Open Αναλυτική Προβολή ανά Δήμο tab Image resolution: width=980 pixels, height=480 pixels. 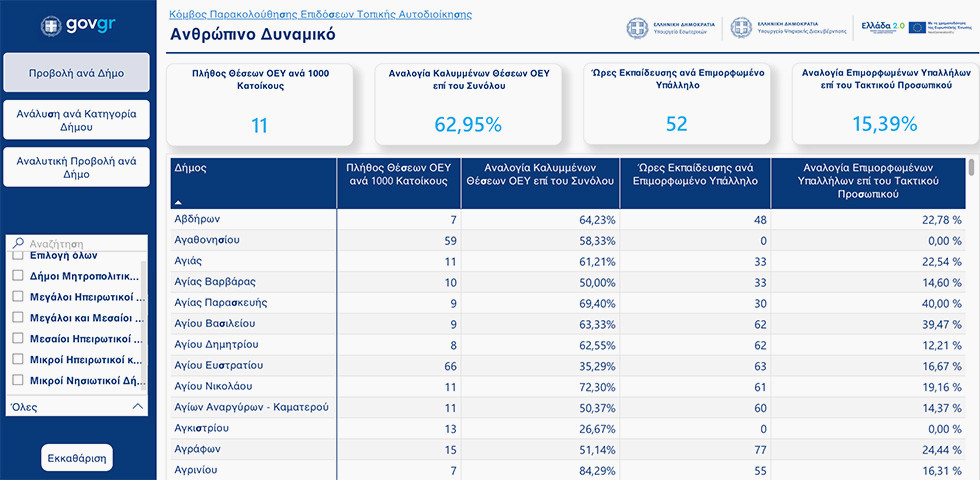(77, 167)
